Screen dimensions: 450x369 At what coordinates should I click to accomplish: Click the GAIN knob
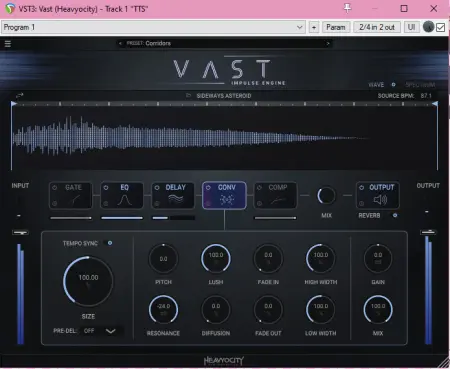[x=378, y=259]
